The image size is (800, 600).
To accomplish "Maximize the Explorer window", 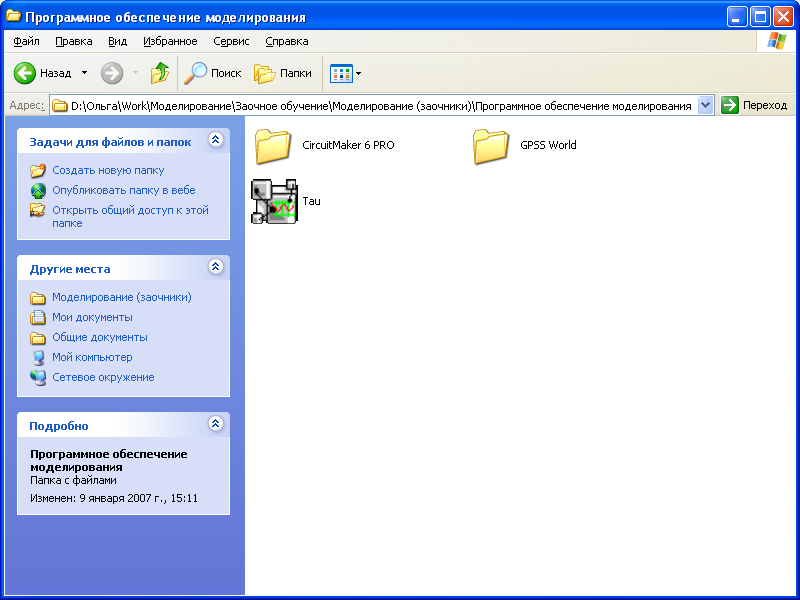I will point(760,17).
